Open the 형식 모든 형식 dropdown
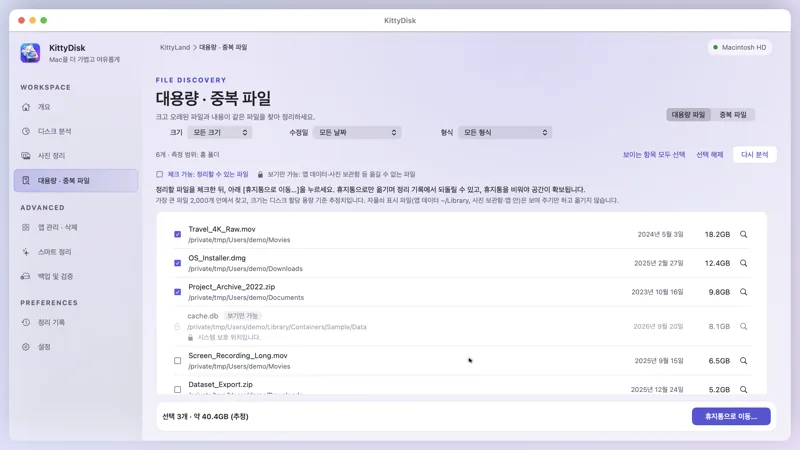This screenshot has width=800, height=450. (x=505, y=133)
